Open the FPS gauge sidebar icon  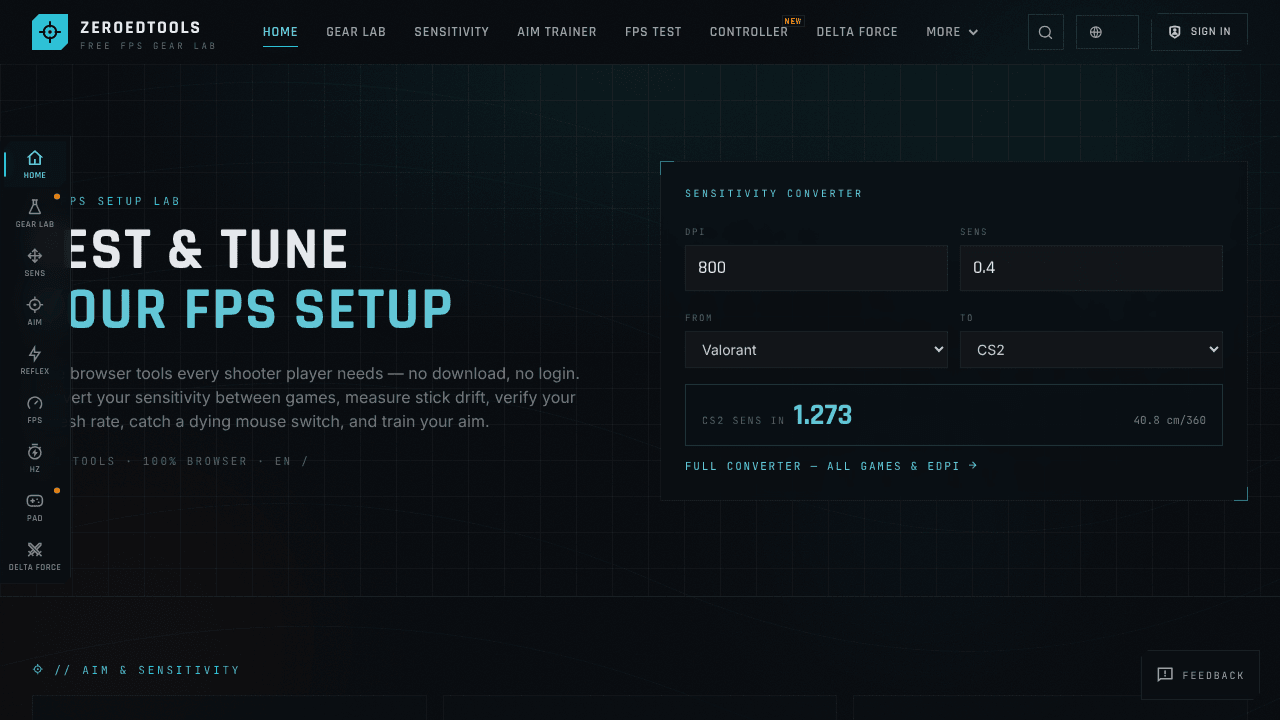pyautogui.click(x=35, y=403)
